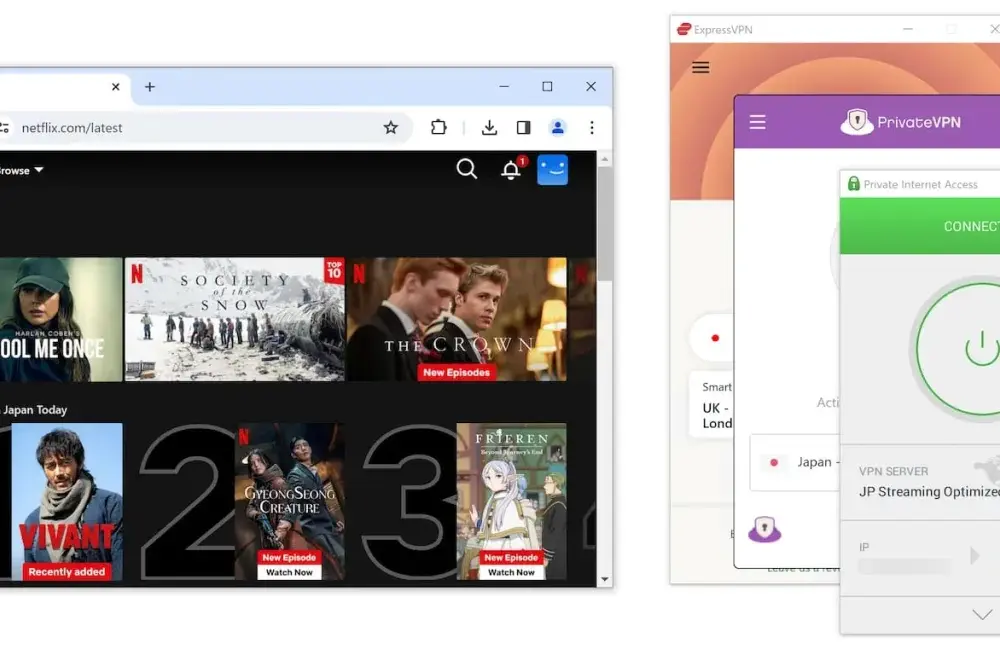Viewport: 1000px width, 649px height.
Task: Open the ExpressVPN hamburger menu
Action: [x=701, y=68]
